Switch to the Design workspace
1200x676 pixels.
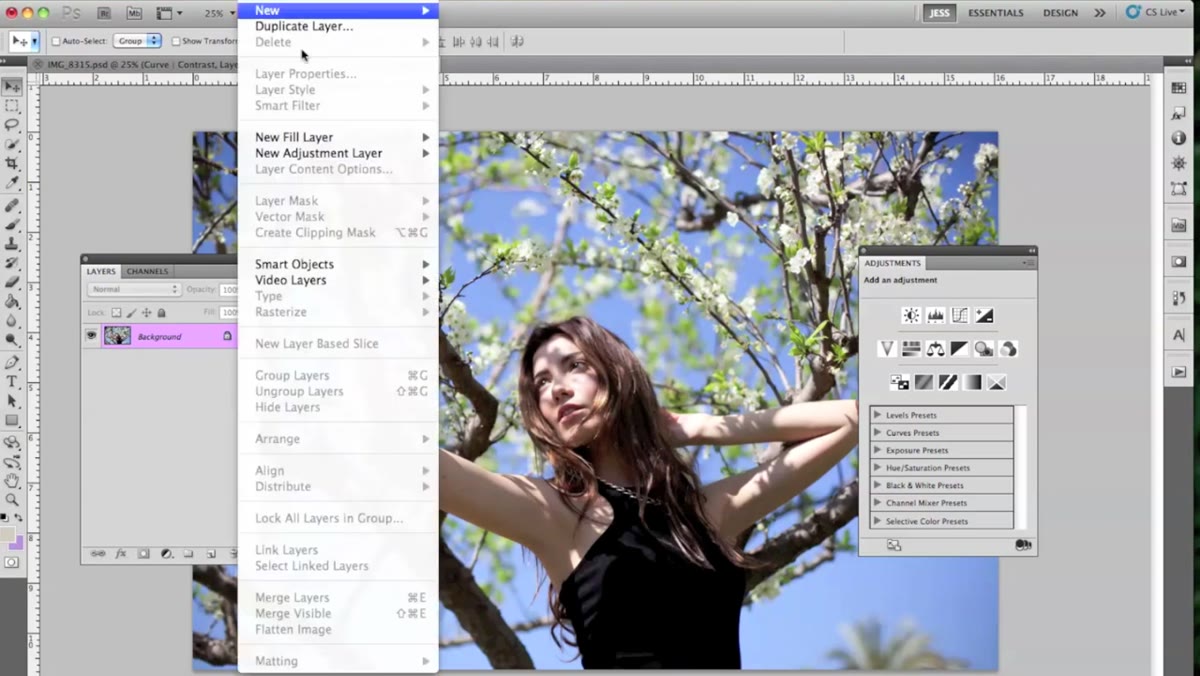tap(1060, 13)
